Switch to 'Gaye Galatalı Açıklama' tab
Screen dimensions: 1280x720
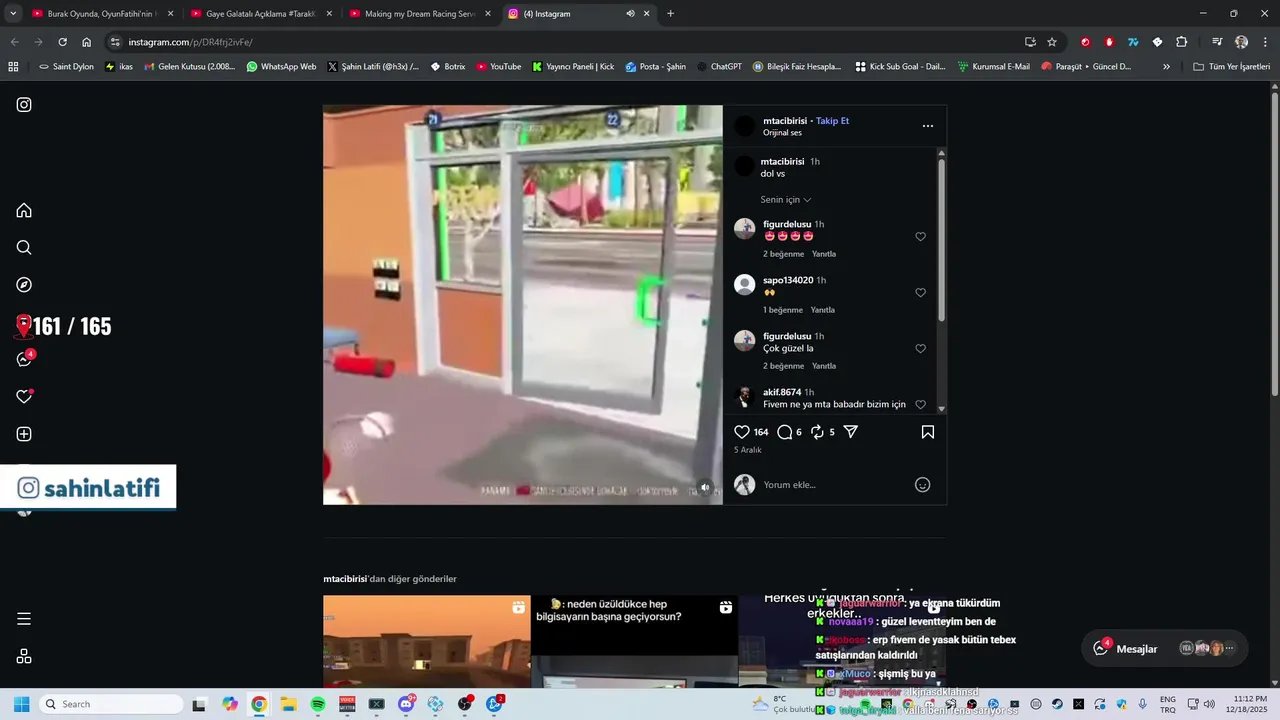pos(260,14)
